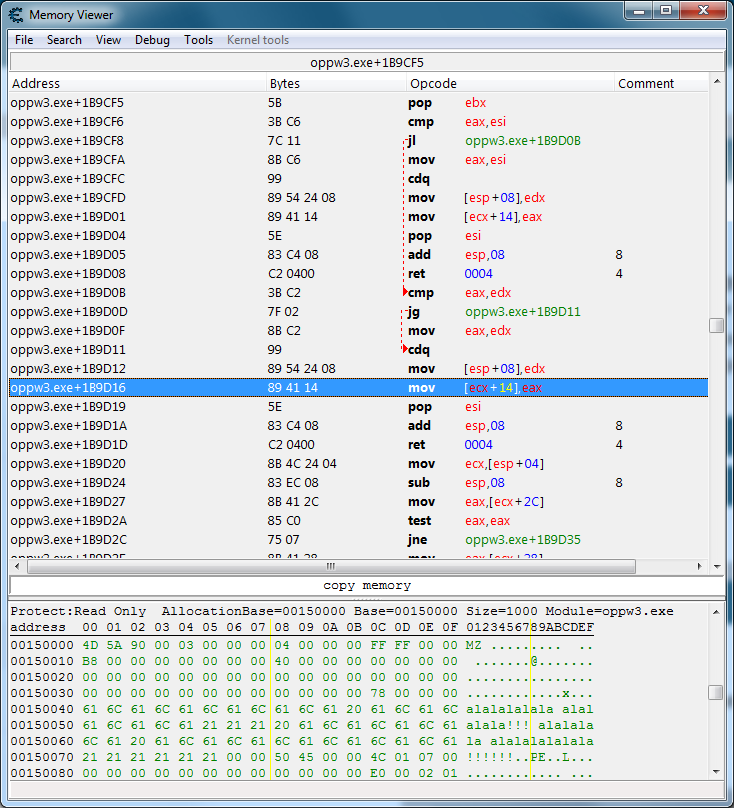Click the hex view scroll-down arrow
Image resolution: width=734 pixels, height=808 pixels.
(x=716, y=772)
